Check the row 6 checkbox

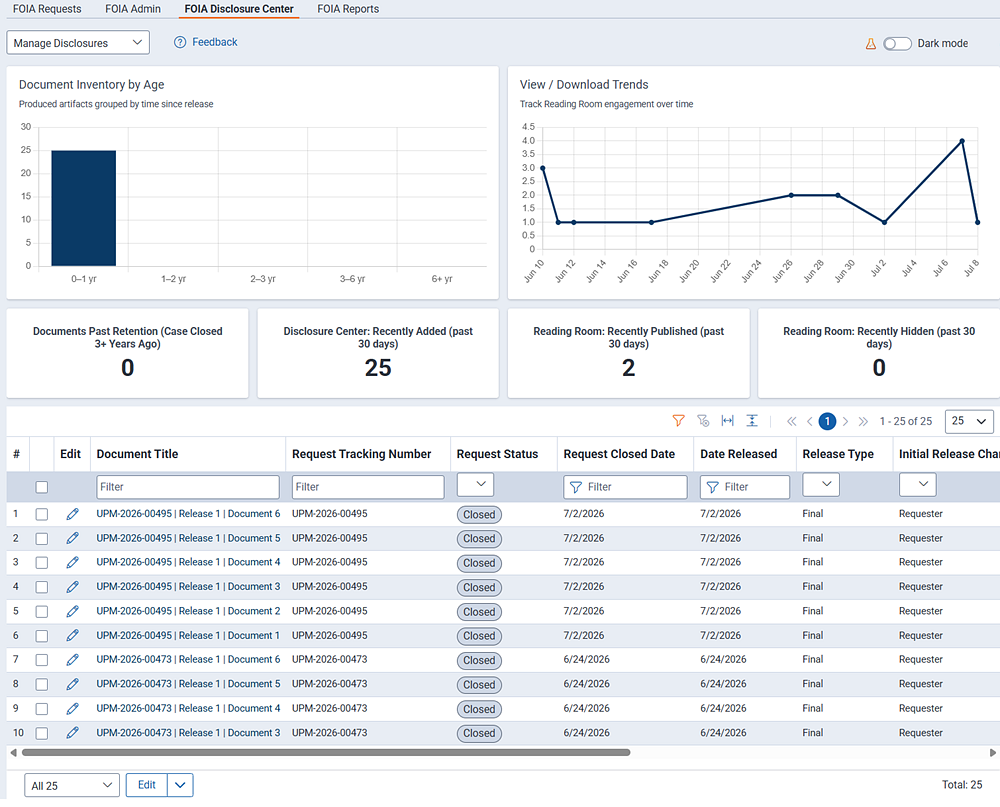(x=41, y=635)
